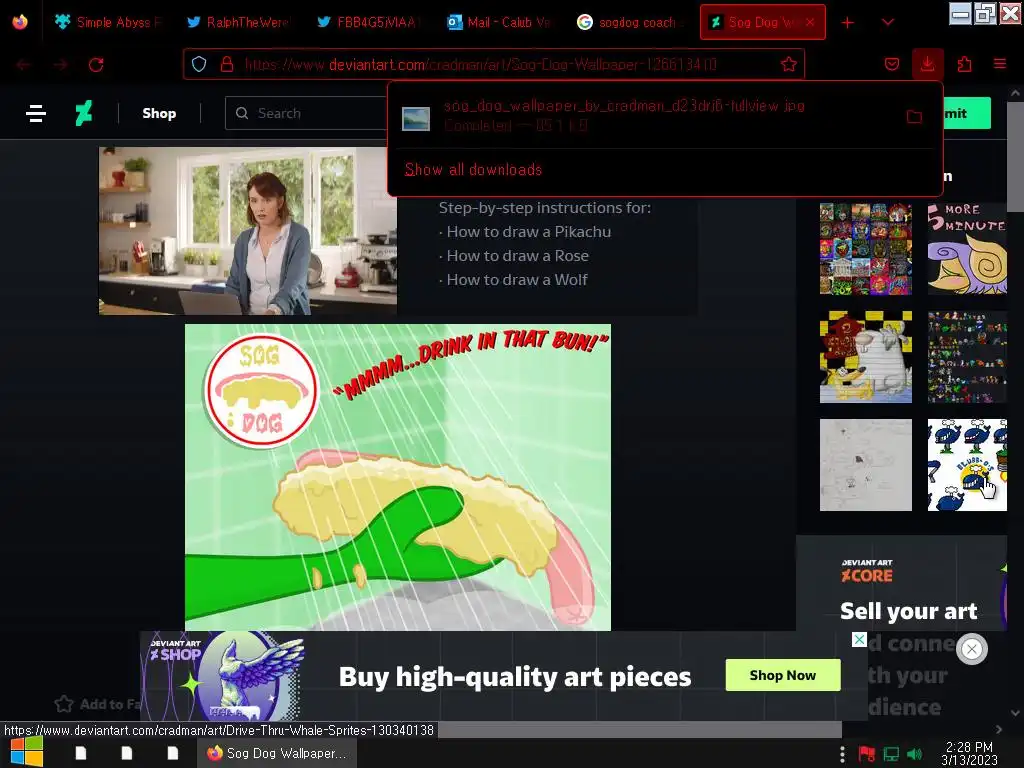Open the Sog Dog wallpaper artwork
Viewport: 1024px width, 768px height.
tap(398, 477)
